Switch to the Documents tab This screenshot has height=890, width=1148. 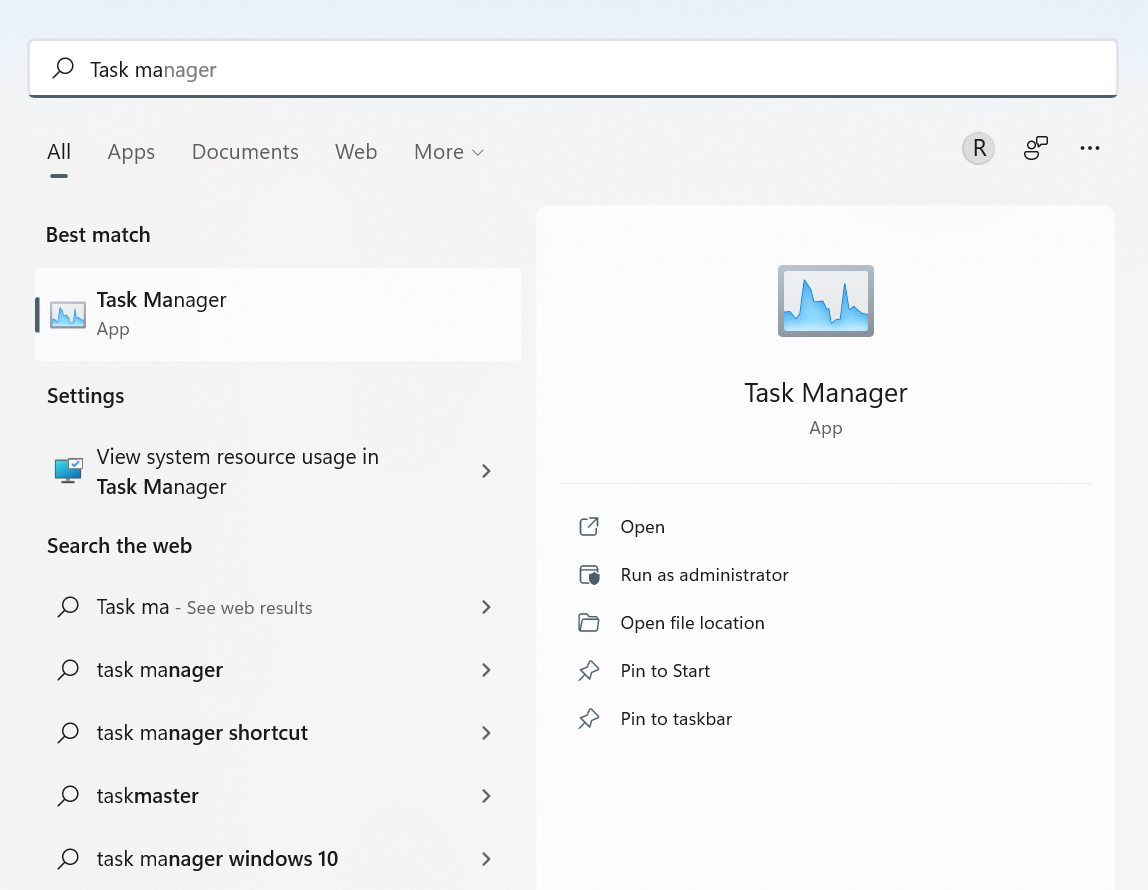(244, 152)
